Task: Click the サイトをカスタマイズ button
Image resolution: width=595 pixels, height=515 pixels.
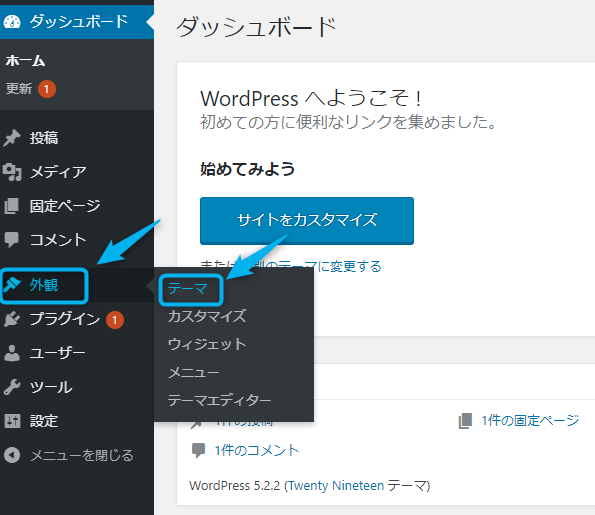Action: [x=307, y=220]
